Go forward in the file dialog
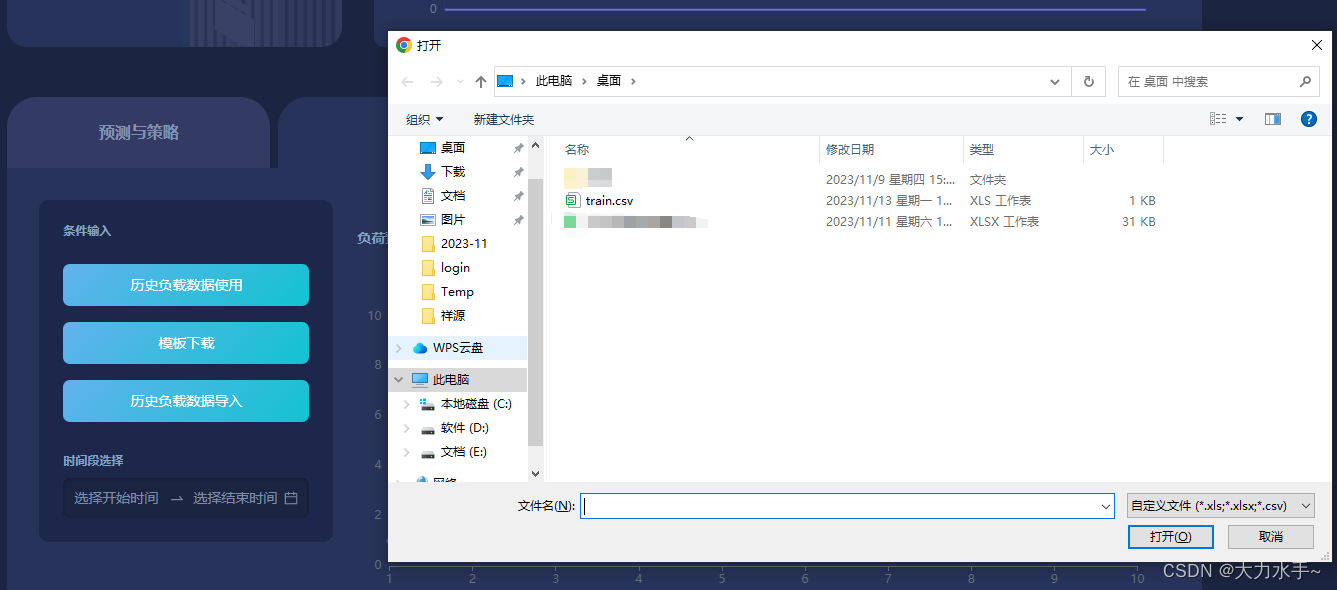 [437, 81]
